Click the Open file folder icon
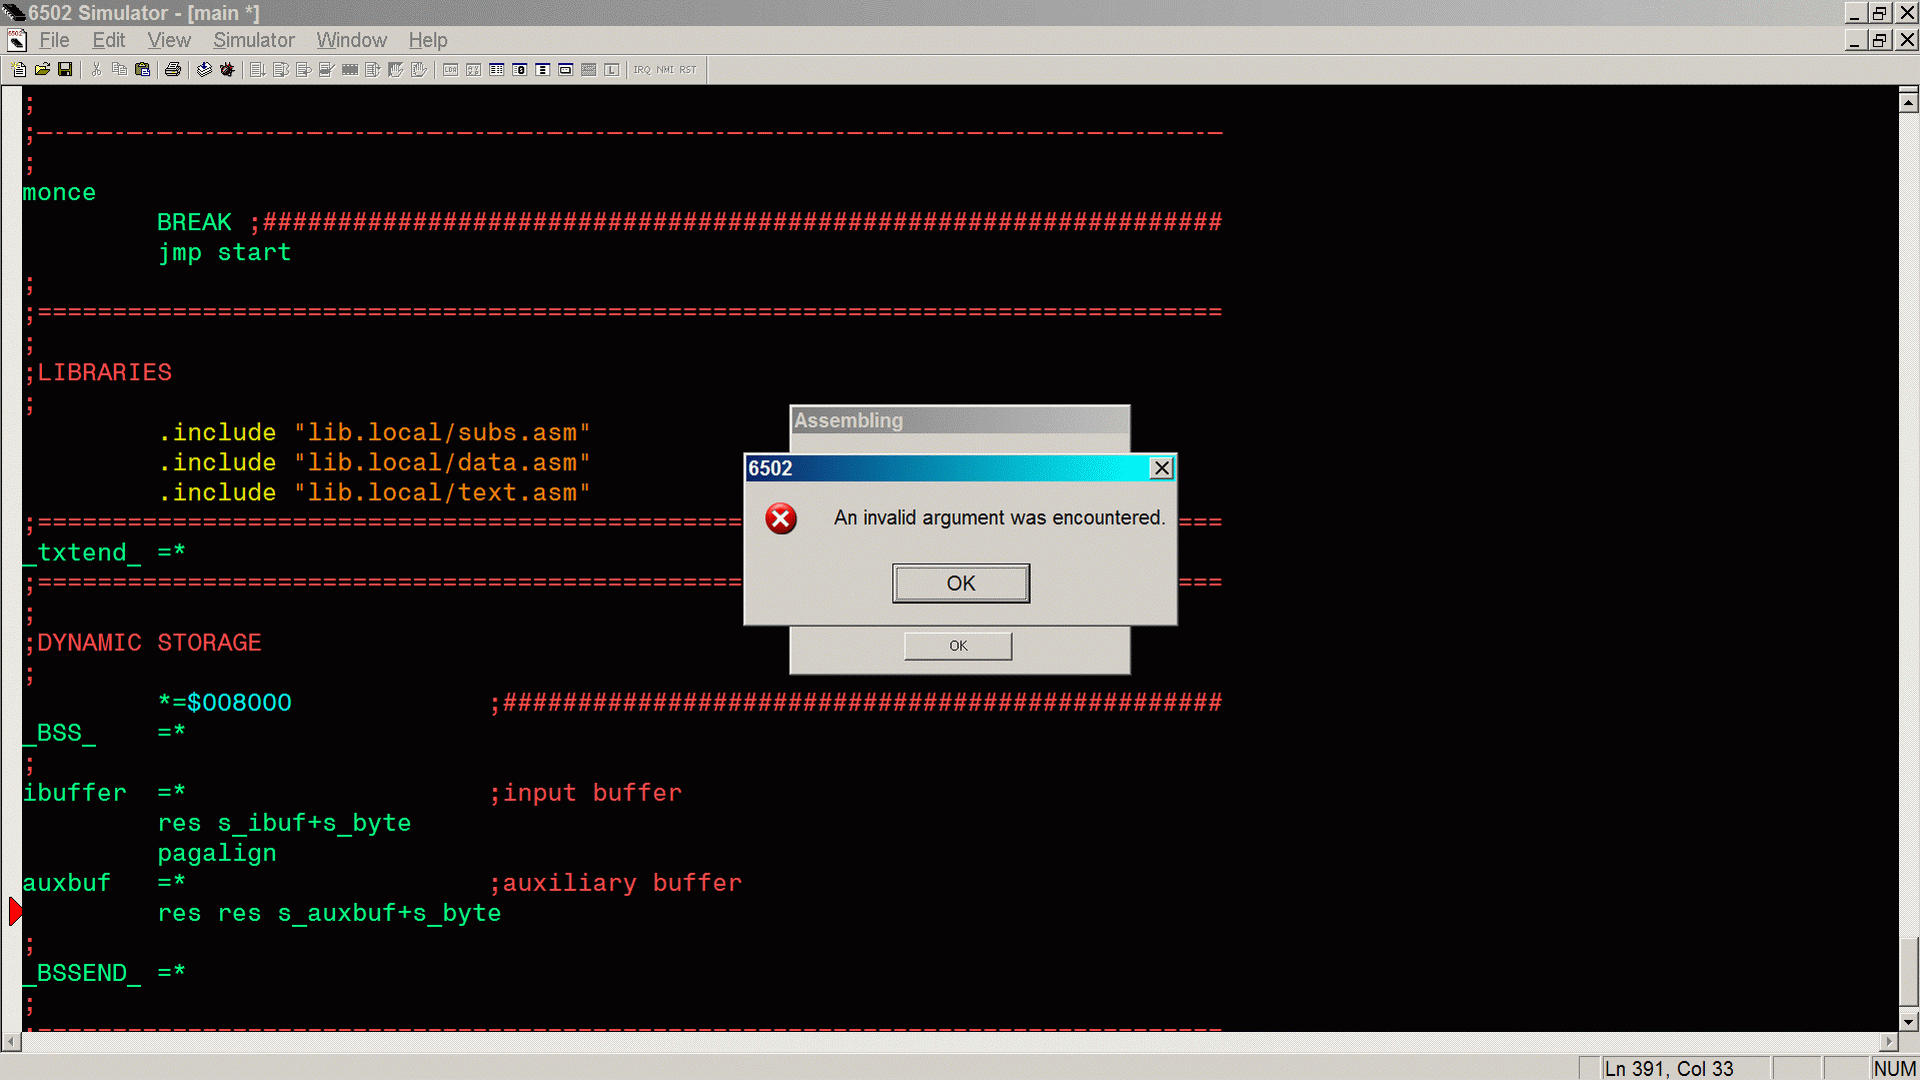 pyautogui.click(x=42, y=70)
